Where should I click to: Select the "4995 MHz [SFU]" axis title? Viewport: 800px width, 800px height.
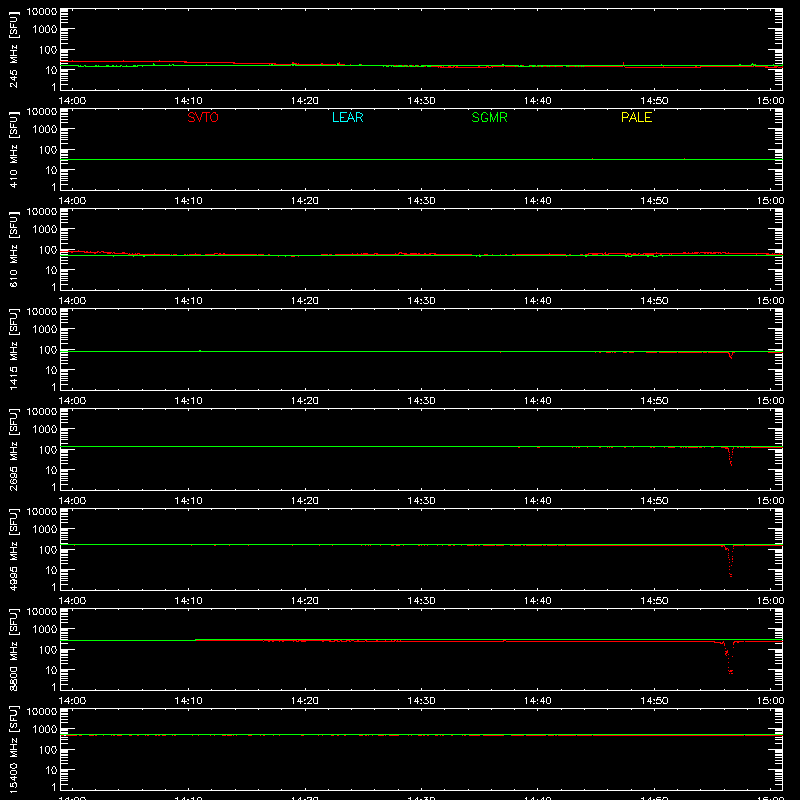[14, 549]
